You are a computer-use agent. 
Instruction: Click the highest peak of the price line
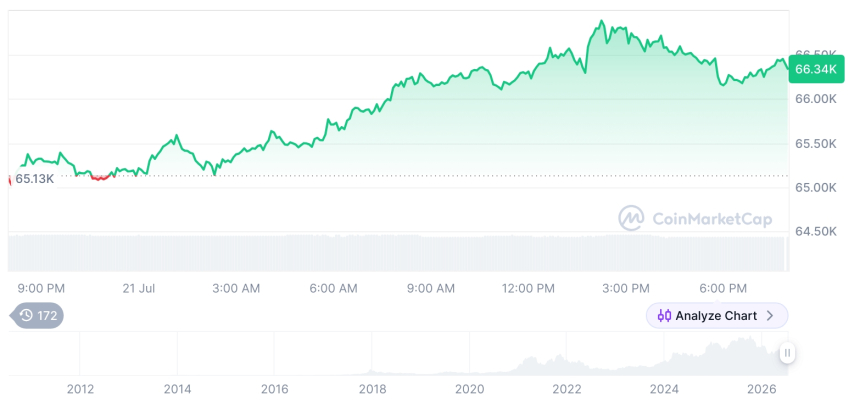[x=601, y=21]
